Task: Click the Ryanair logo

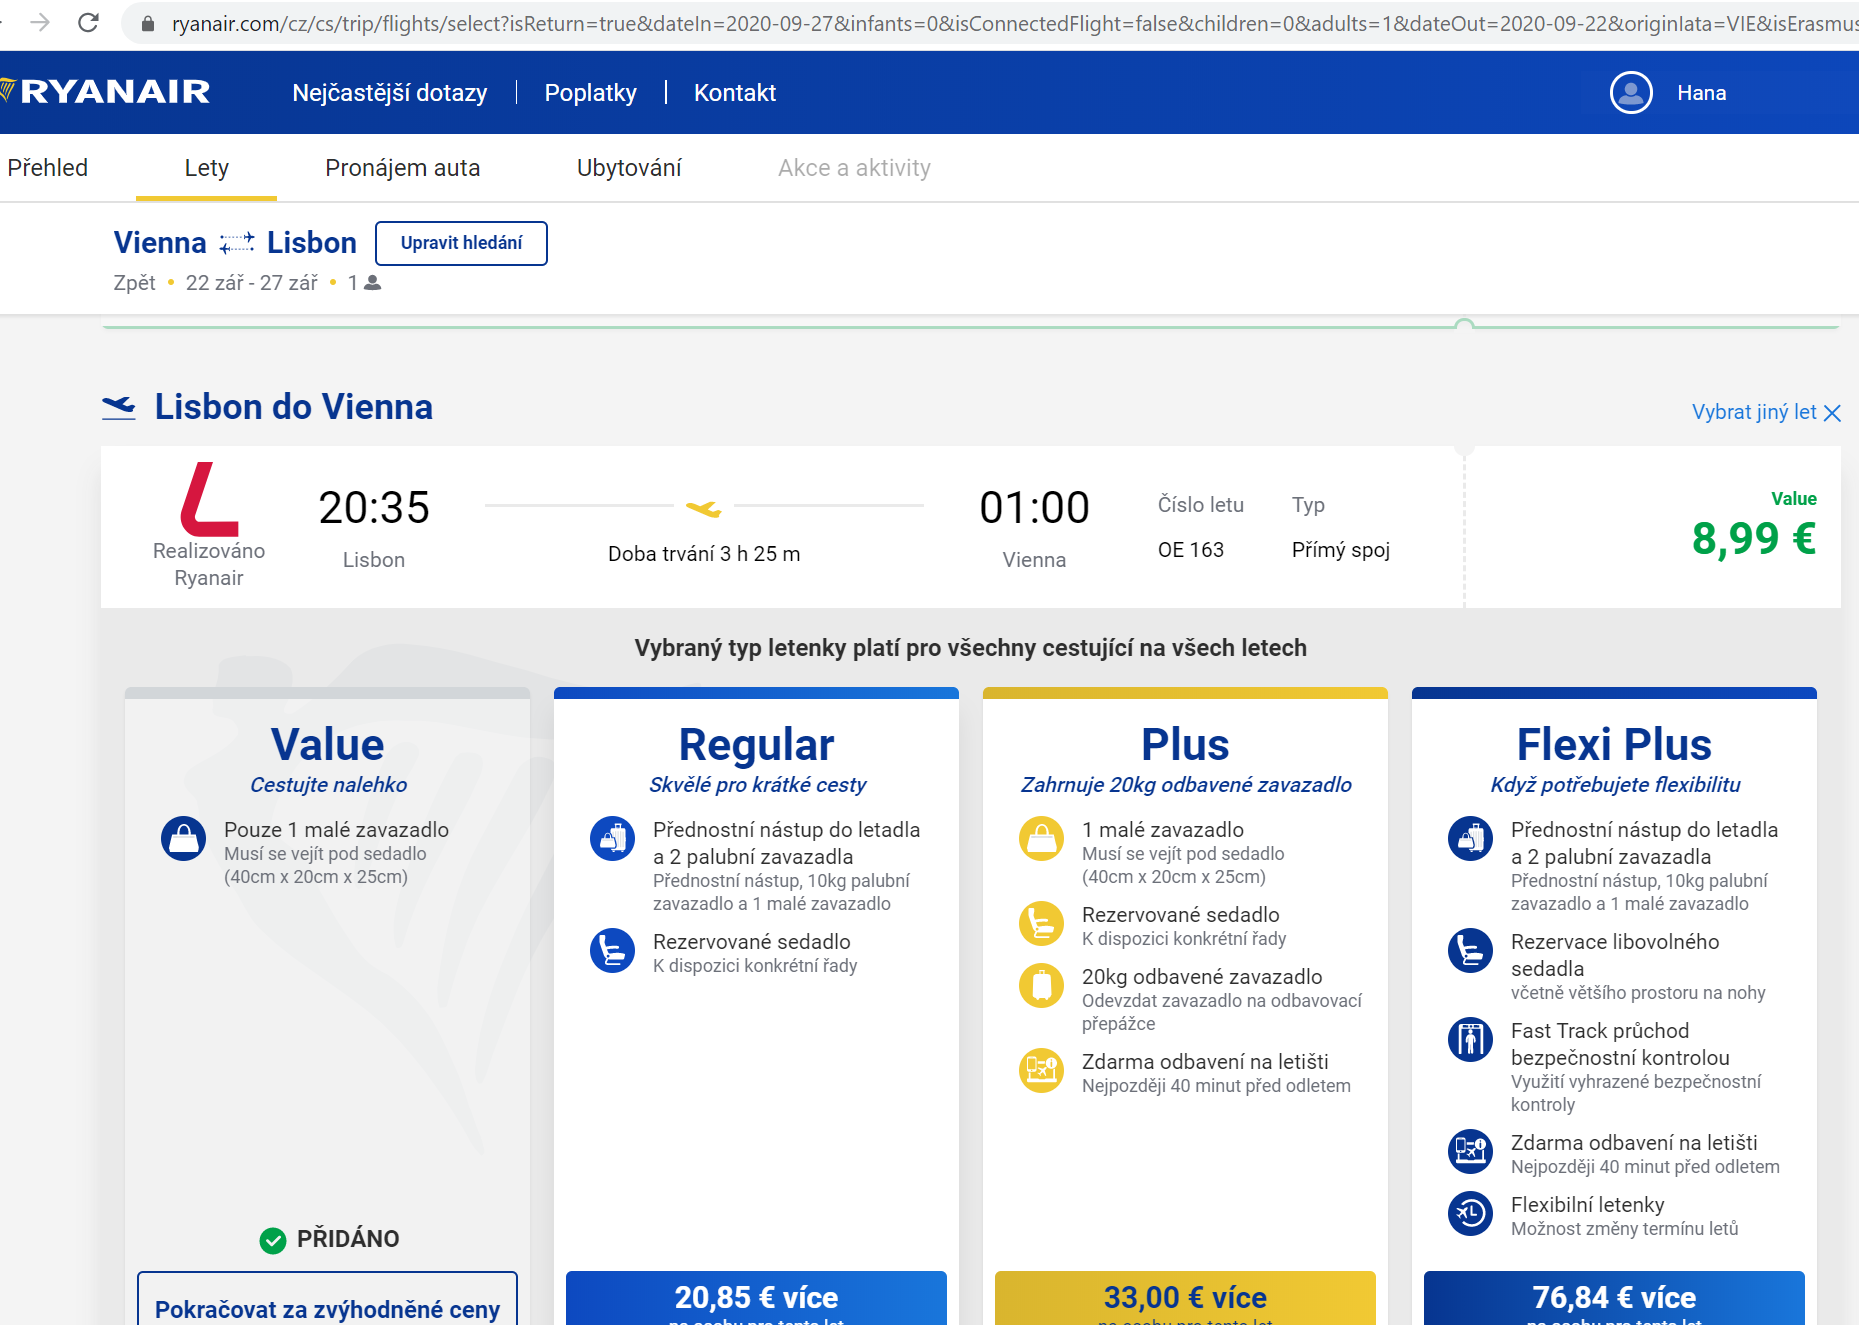Action: [105, 92]
